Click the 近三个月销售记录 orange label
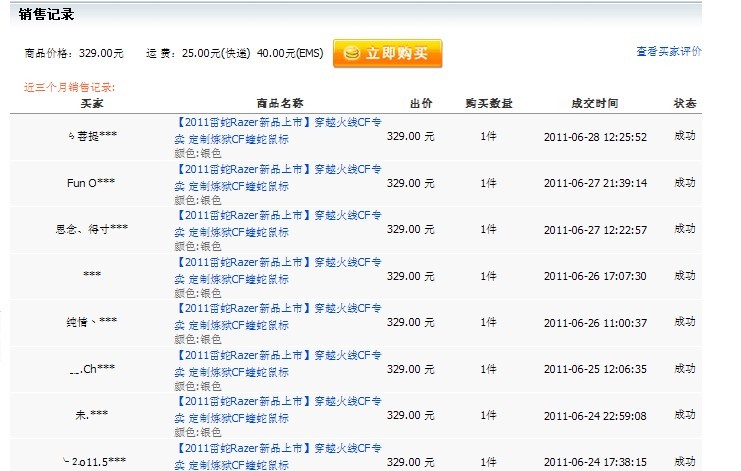This screenshot has height=471, width=741. (69, 87)
